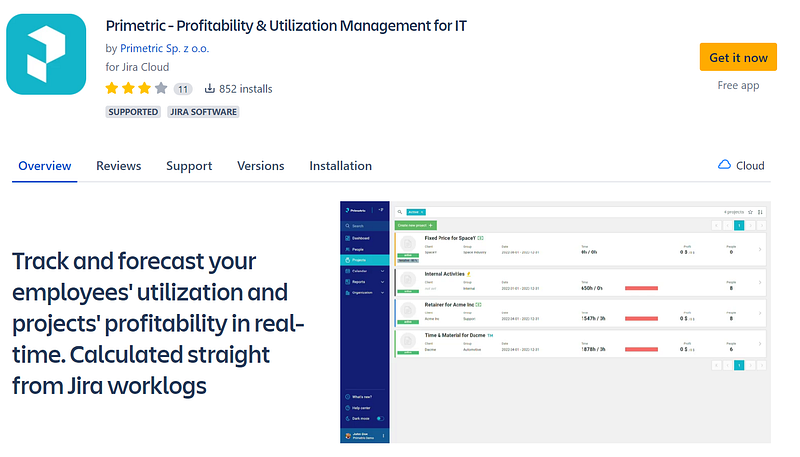Click the Primetric app logo icon
The image size is (800, 457).
(46, 55)
